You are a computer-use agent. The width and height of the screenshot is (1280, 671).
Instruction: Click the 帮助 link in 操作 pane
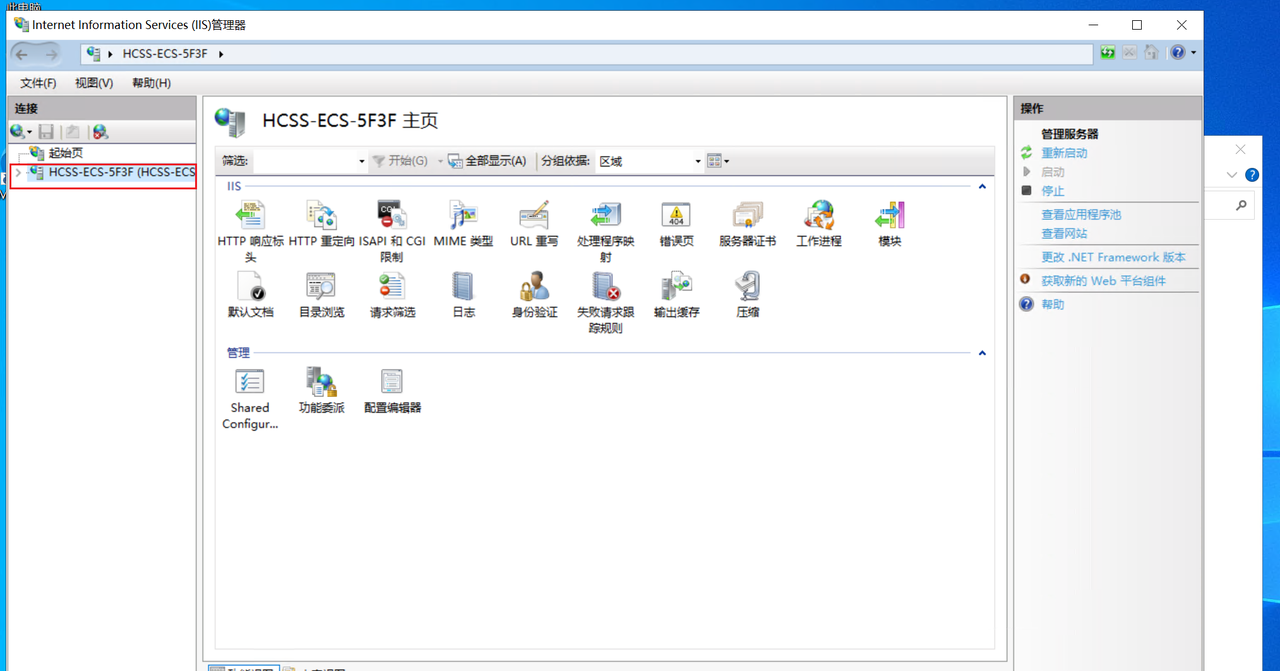tap(1052, 304)
